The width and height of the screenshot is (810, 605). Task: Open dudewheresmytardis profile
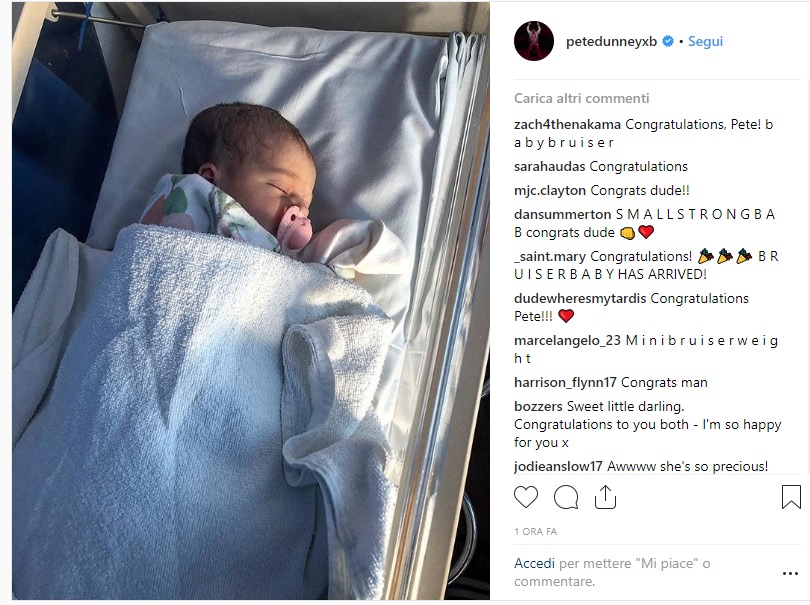coord(580,299)
